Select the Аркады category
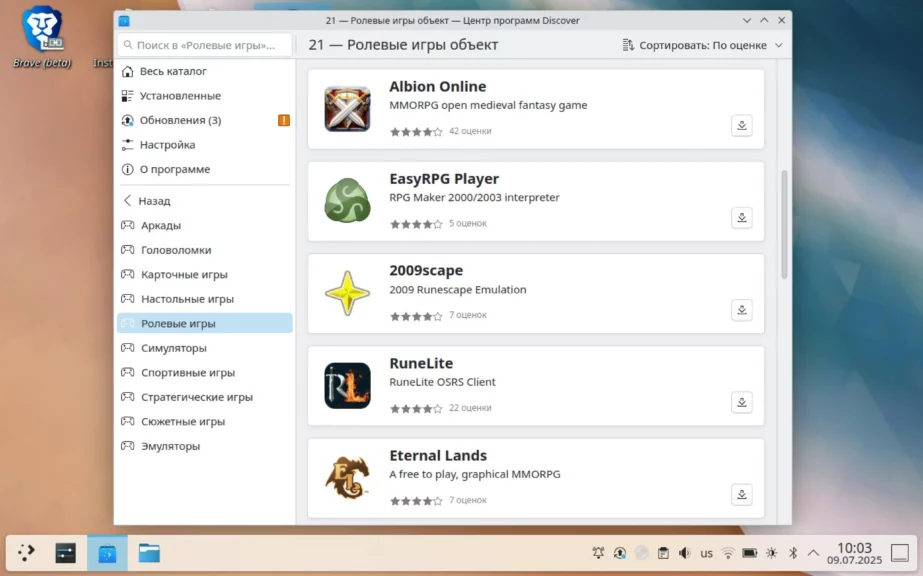 coord(161,226)
